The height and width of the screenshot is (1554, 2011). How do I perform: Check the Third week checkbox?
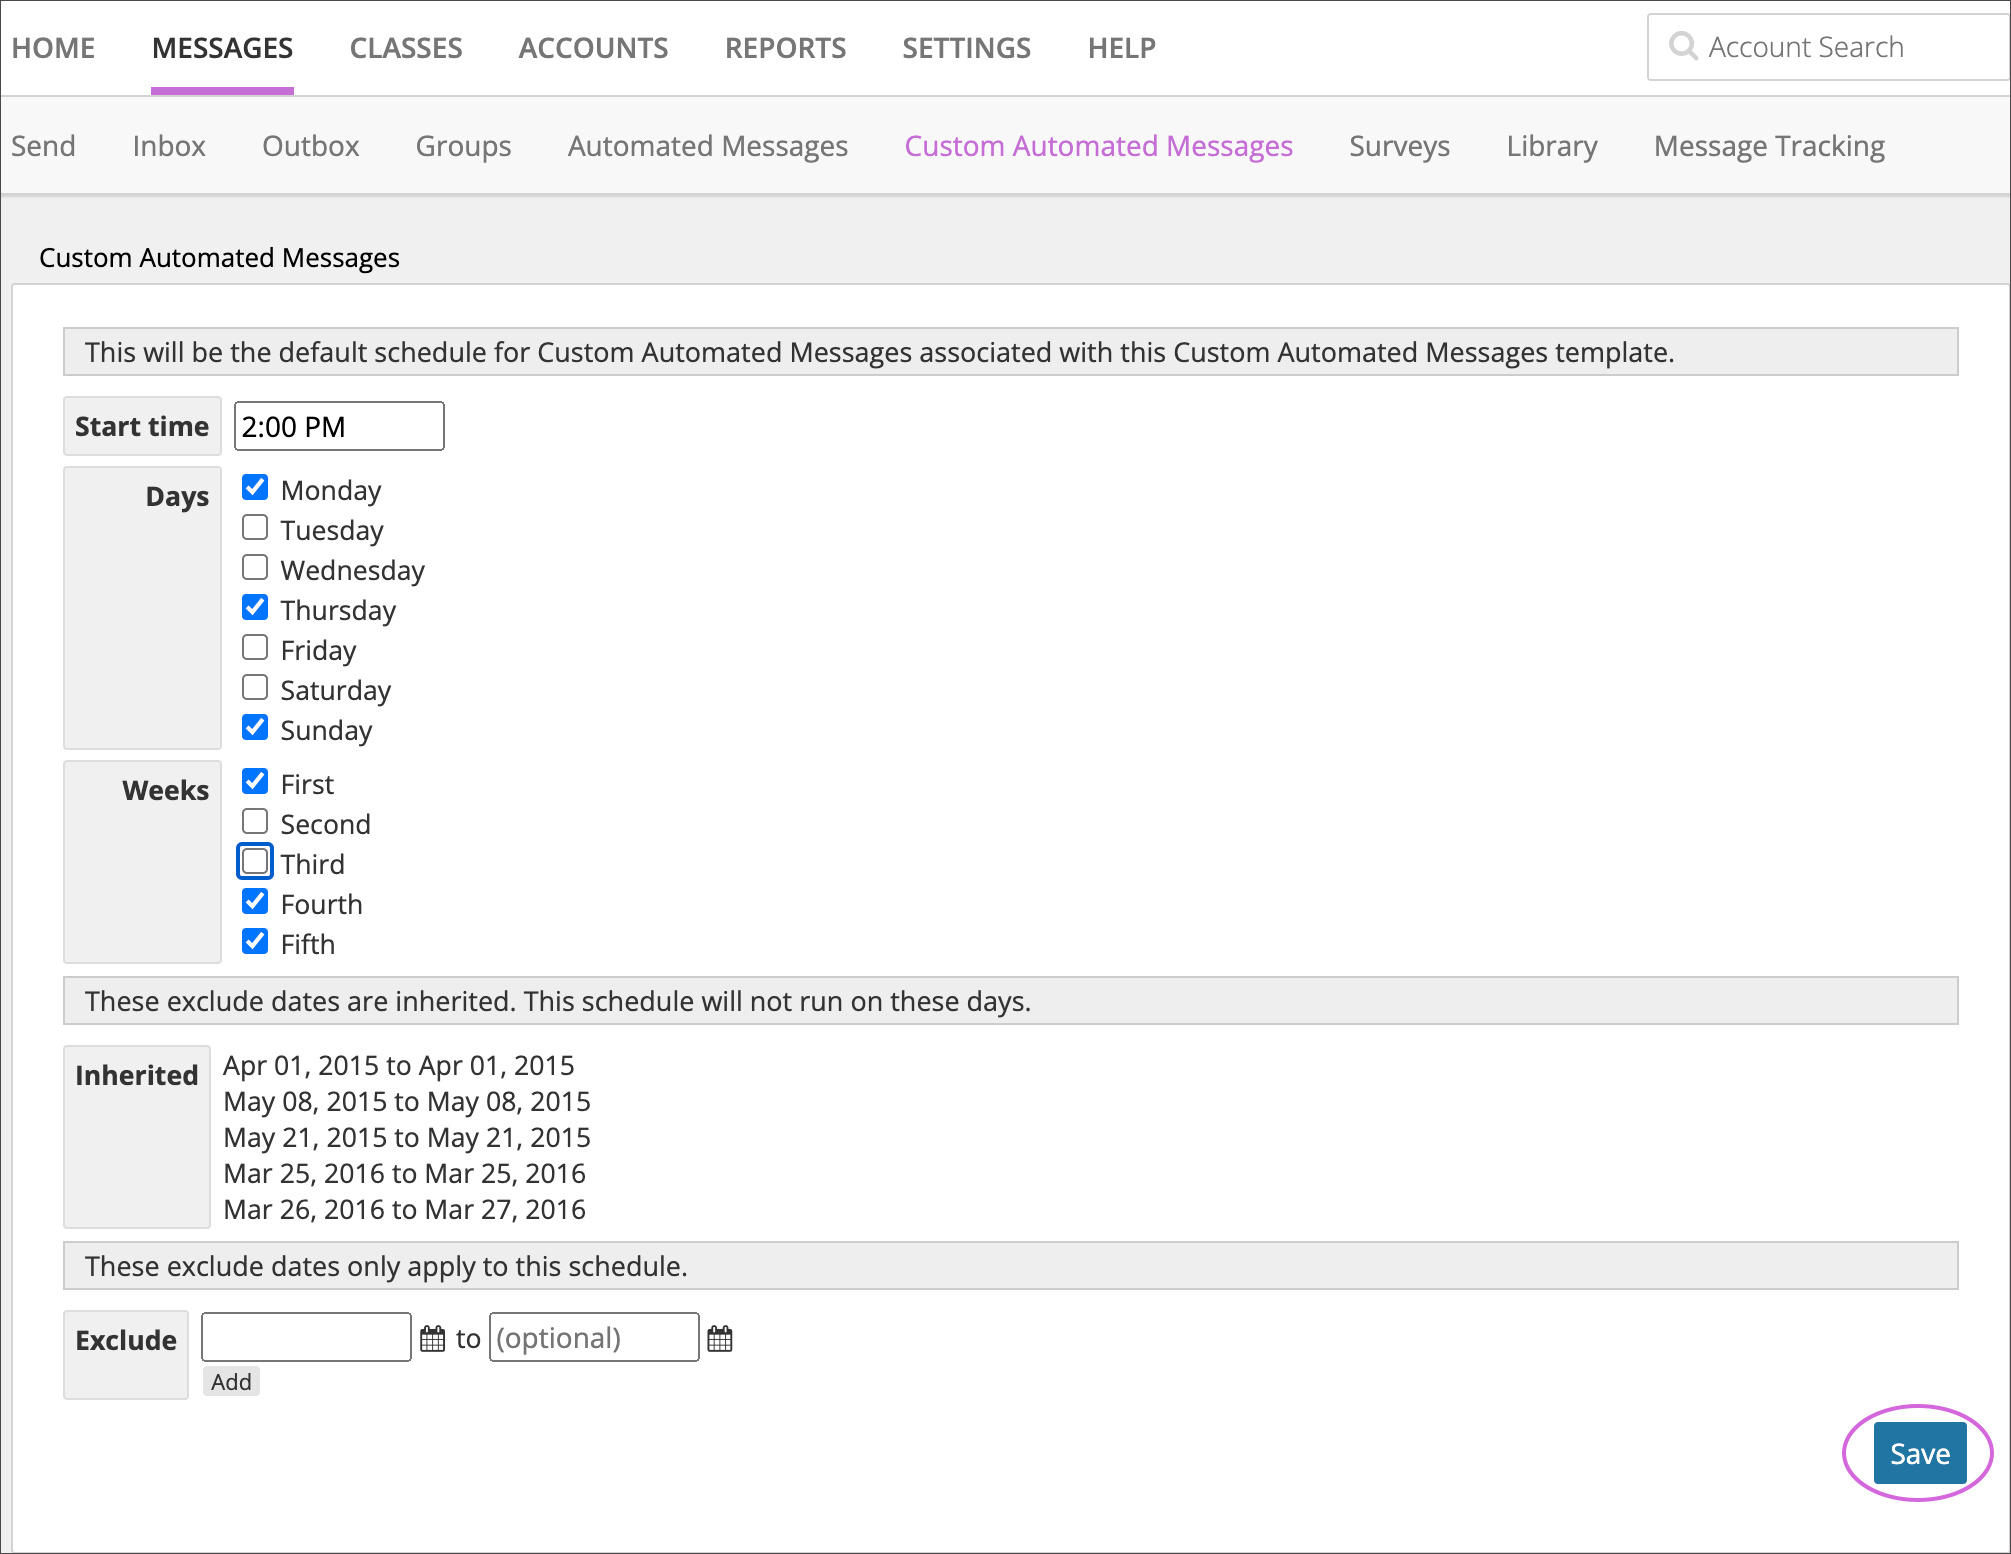[255, 861]
